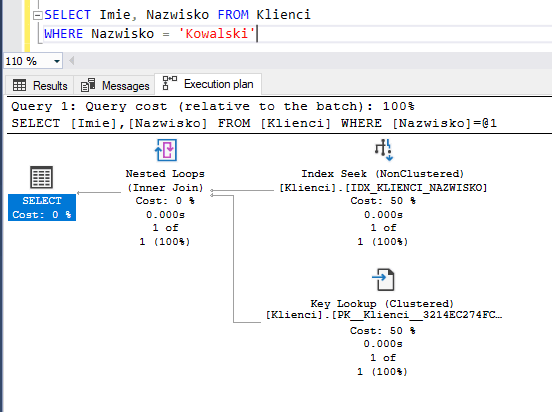Click the SELECT result table icon

pyautogui.click(x=42, y=177)
